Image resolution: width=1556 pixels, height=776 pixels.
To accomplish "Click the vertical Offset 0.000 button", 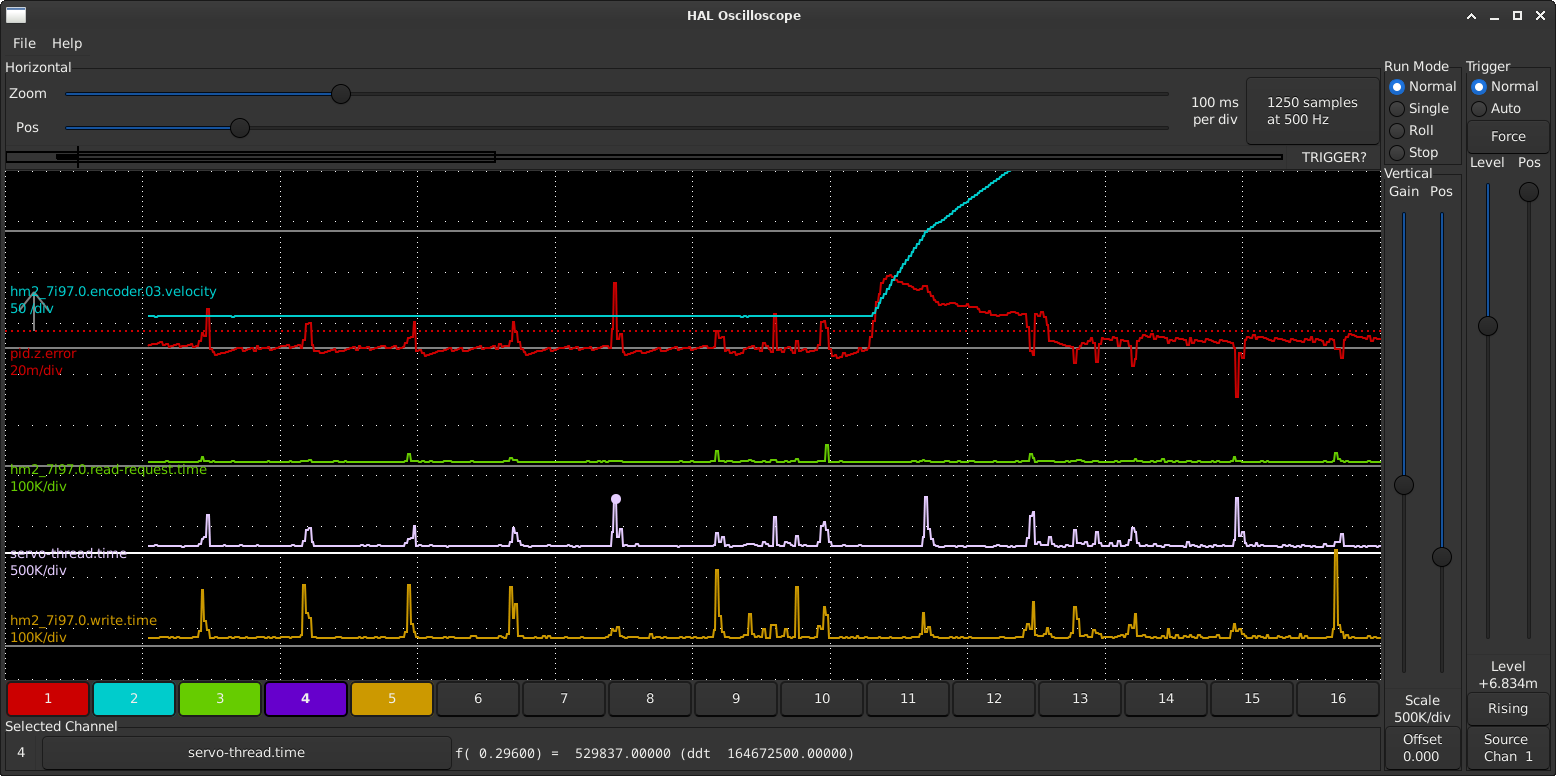I will (1421, 748).
